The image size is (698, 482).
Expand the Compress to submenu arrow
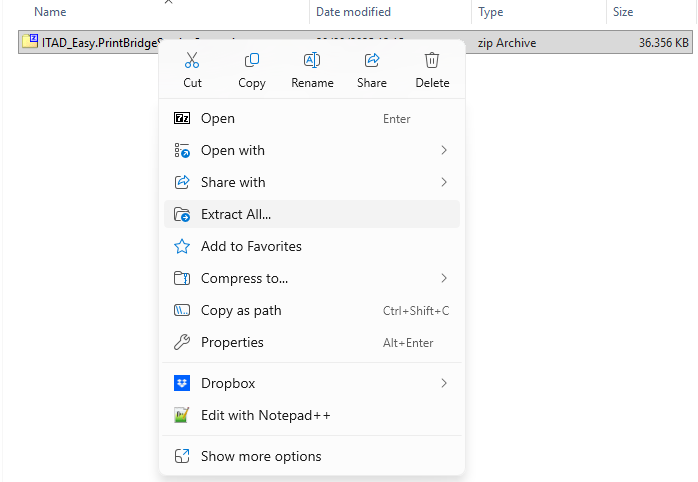point(444,278)
